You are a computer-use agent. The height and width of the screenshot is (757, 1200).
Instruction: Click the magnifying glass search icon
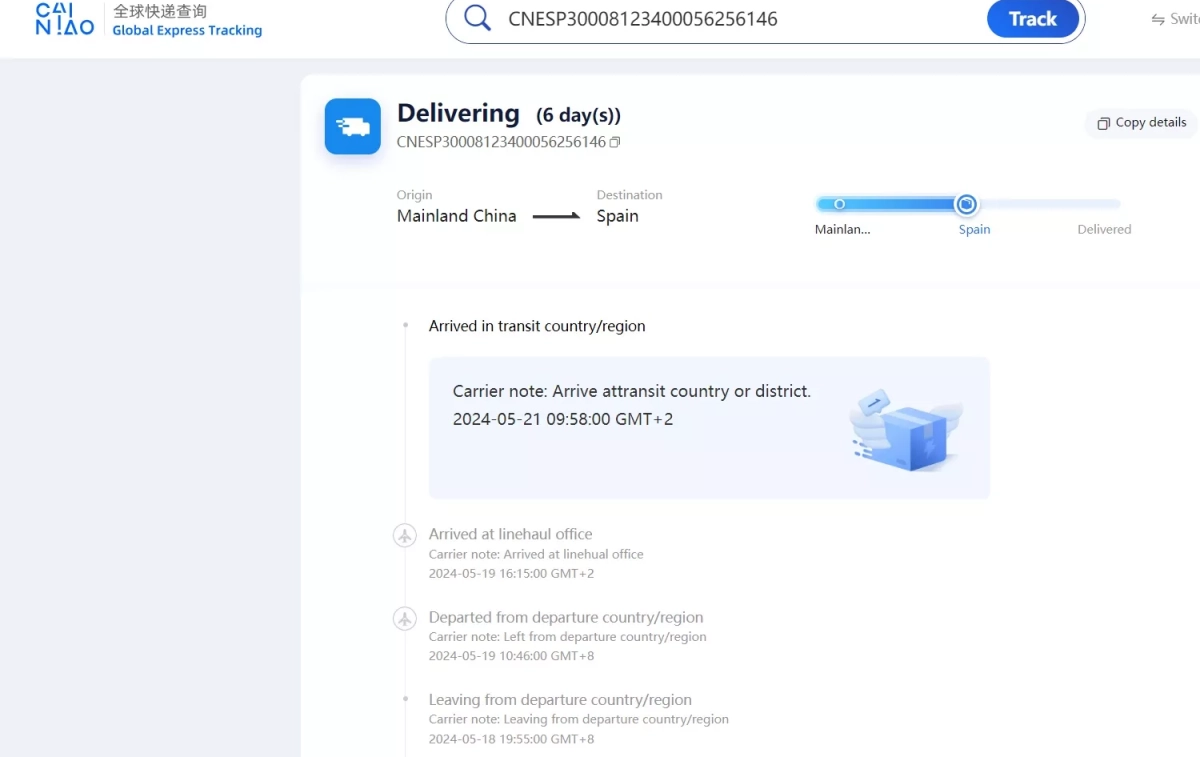pyautogui.click(x=478, y=19)
